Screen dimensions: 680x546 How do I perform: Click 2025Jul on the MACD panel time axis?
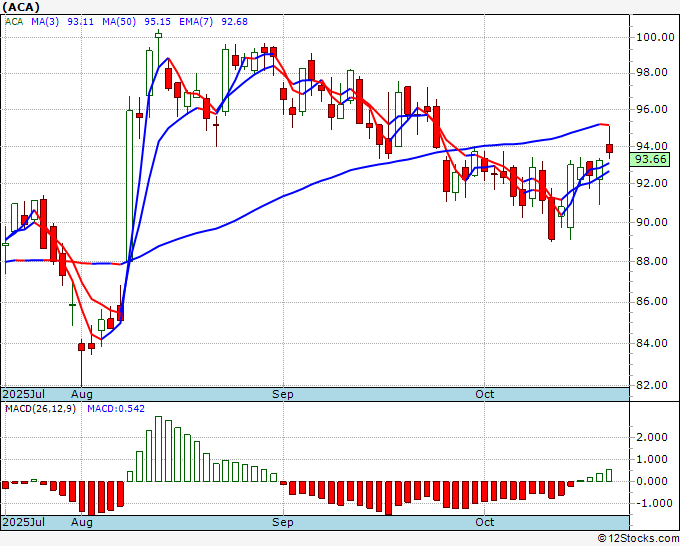click(x=23, y=522)
